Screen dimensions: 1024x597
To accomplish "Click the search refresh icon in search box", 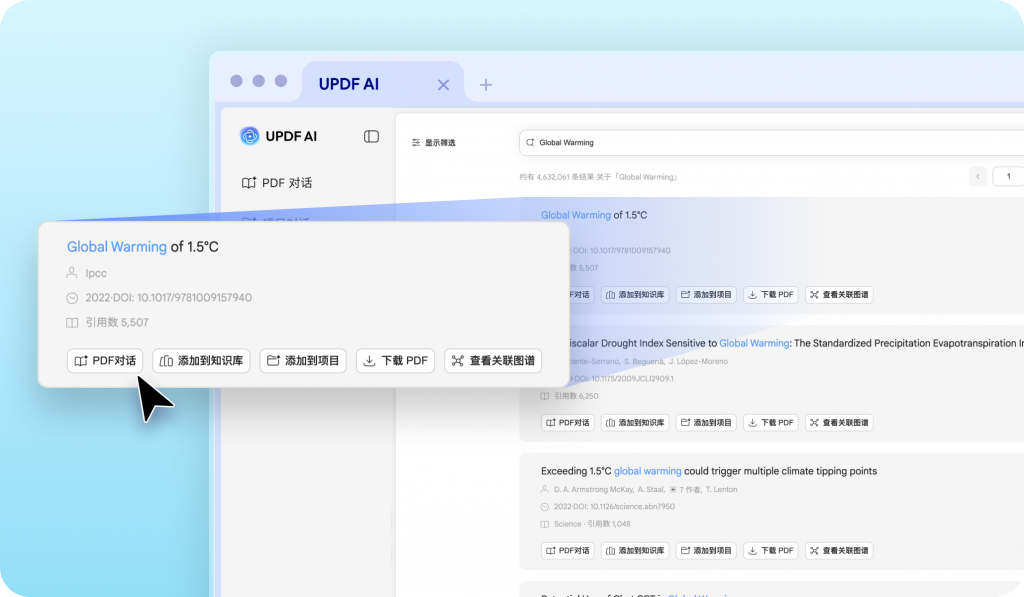I will (x=530, y=143).
